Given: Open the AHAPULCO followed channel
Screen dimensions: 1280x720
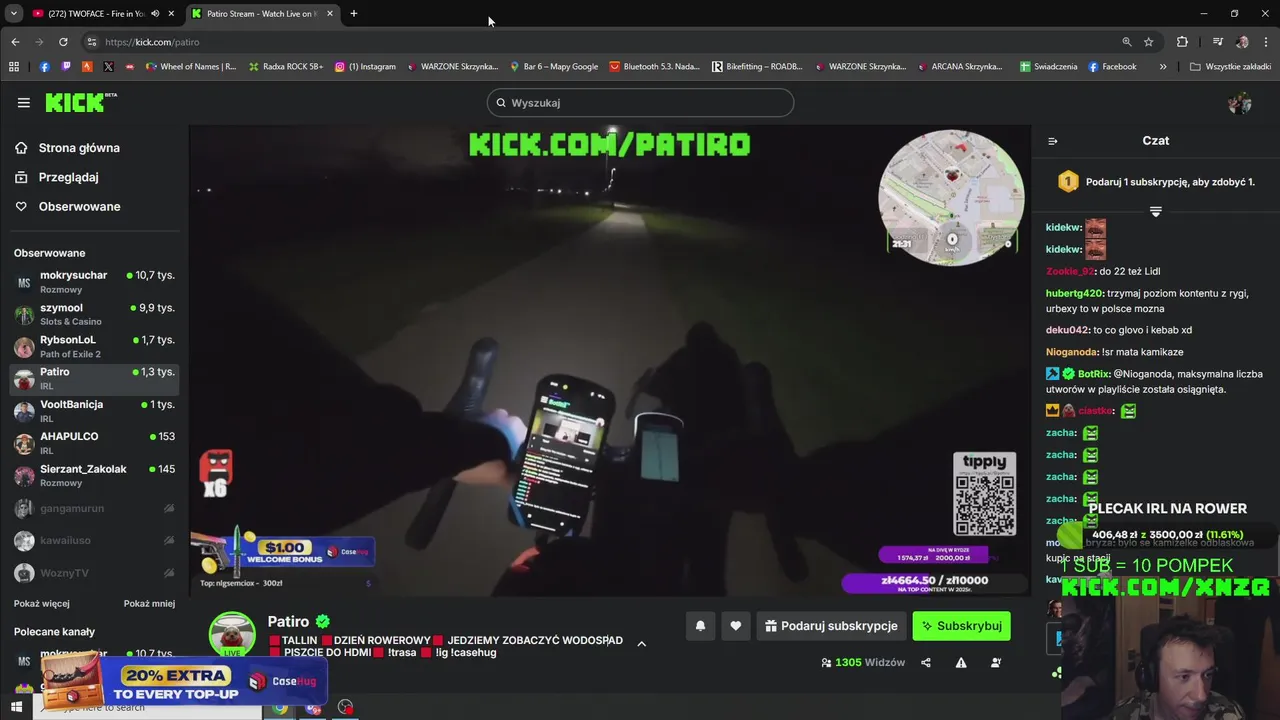Looking at the screenshot, I should 94,443.
